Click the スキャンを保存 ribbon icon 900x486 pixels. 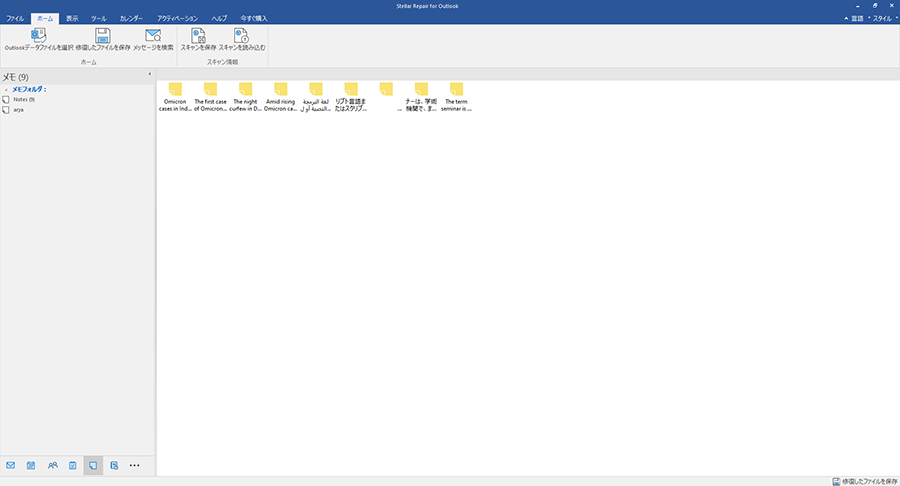pos(198,36)
